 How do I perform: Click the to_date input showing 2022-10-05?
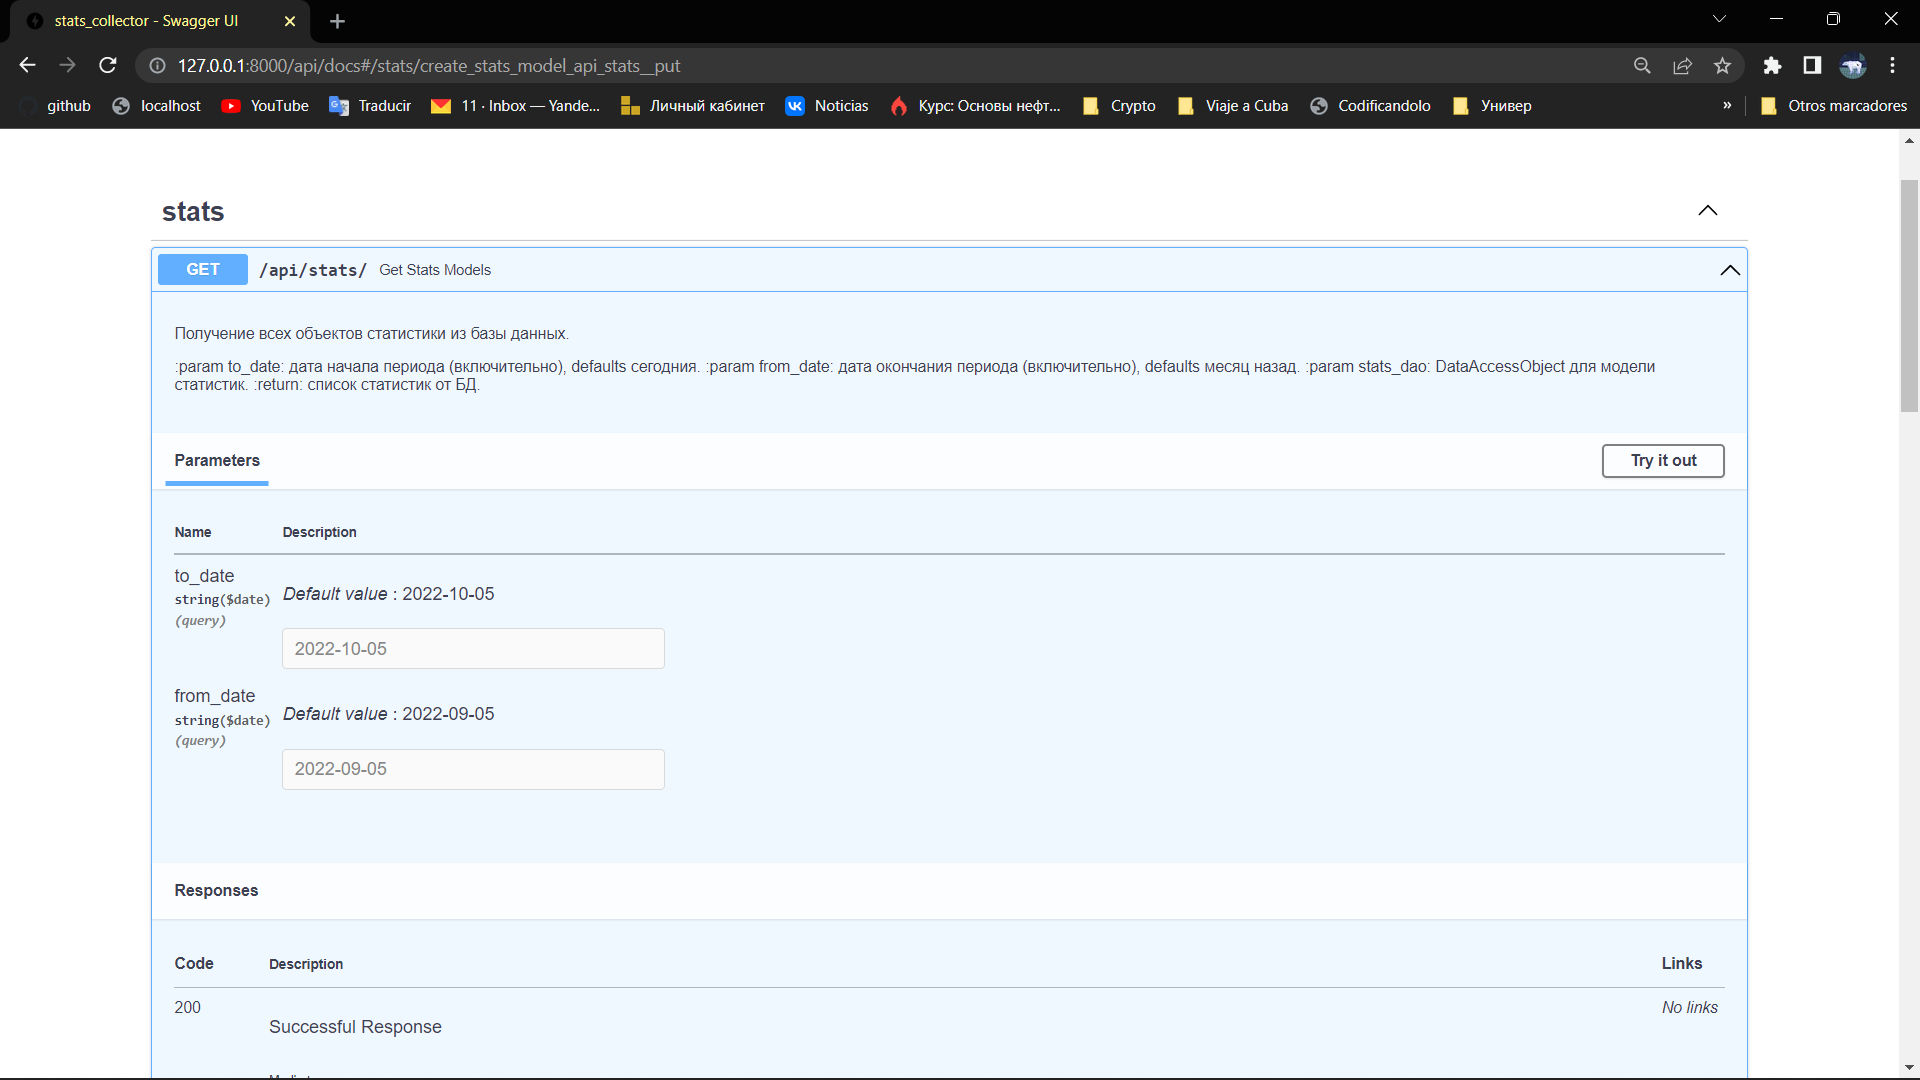[x=473, y=648]
